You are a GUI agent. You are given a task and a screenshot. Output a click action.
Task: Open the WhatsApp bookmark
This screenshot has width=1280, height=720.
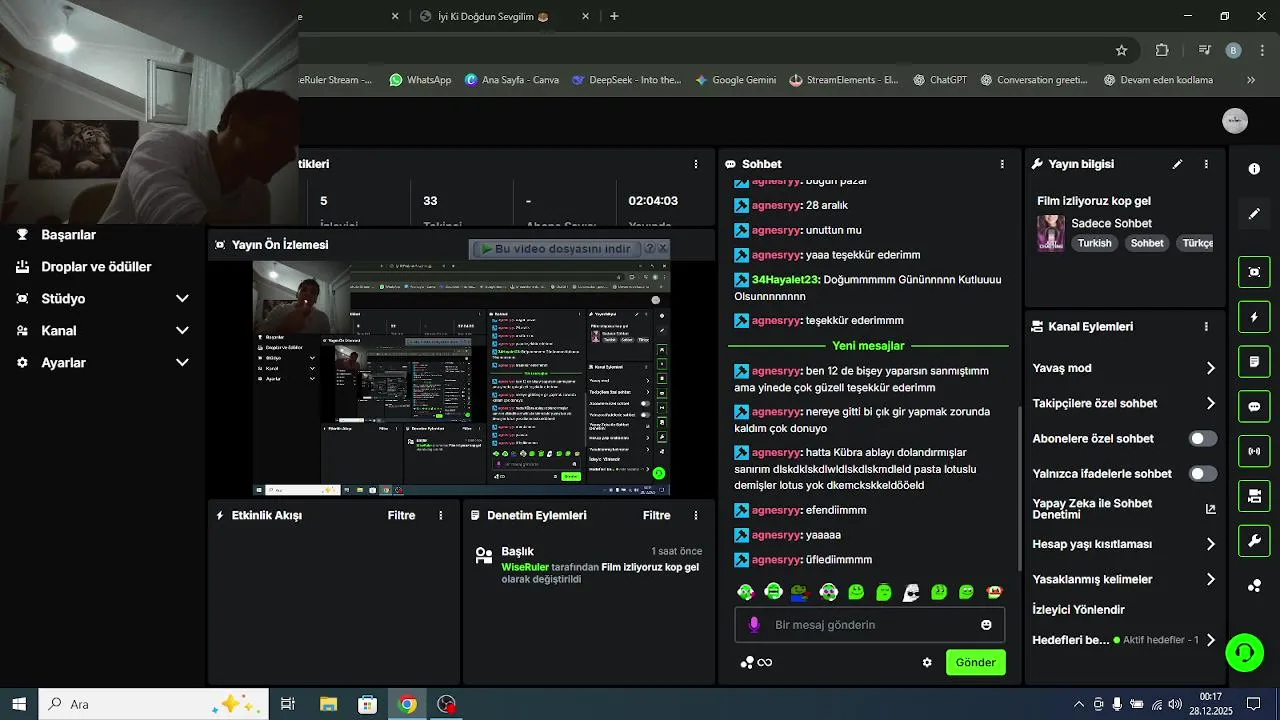pyautogui.click(x=420, y=80)
